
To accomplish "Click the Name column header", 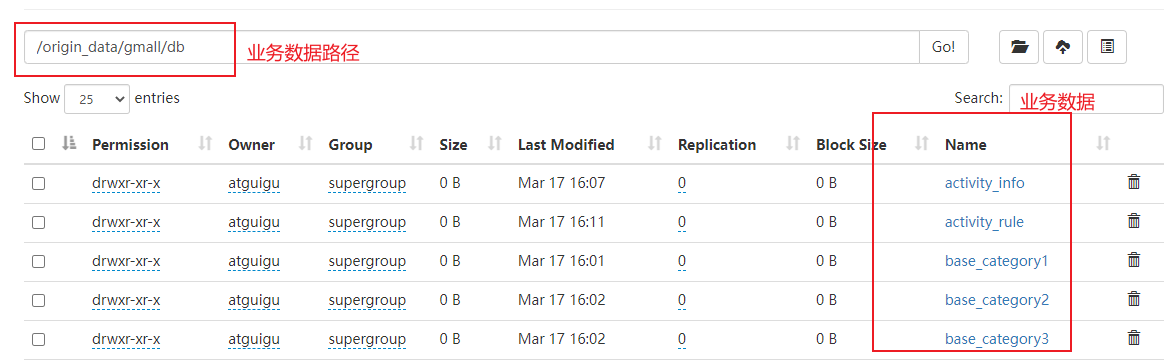I will [965, 144].
